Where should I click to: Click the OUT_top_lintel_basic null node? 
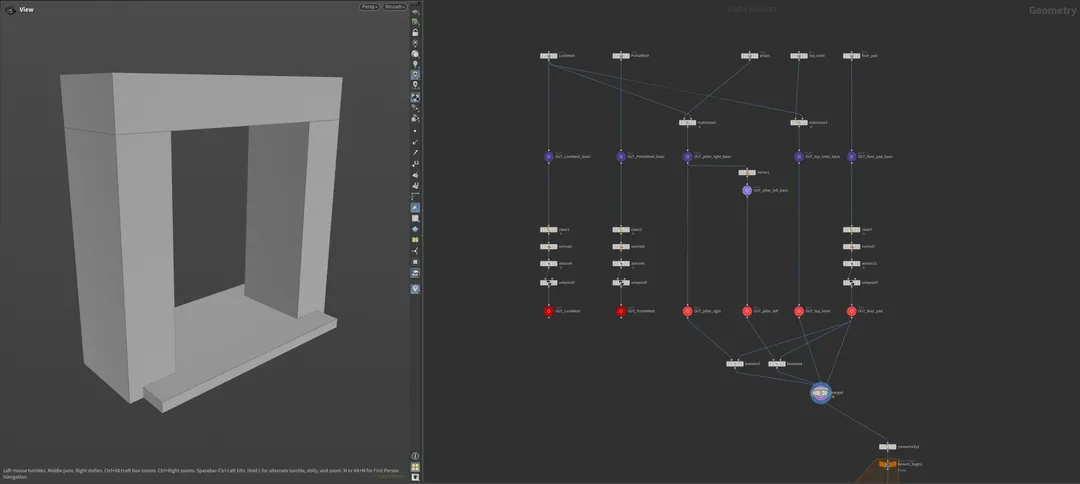click(x=799, y=156)
